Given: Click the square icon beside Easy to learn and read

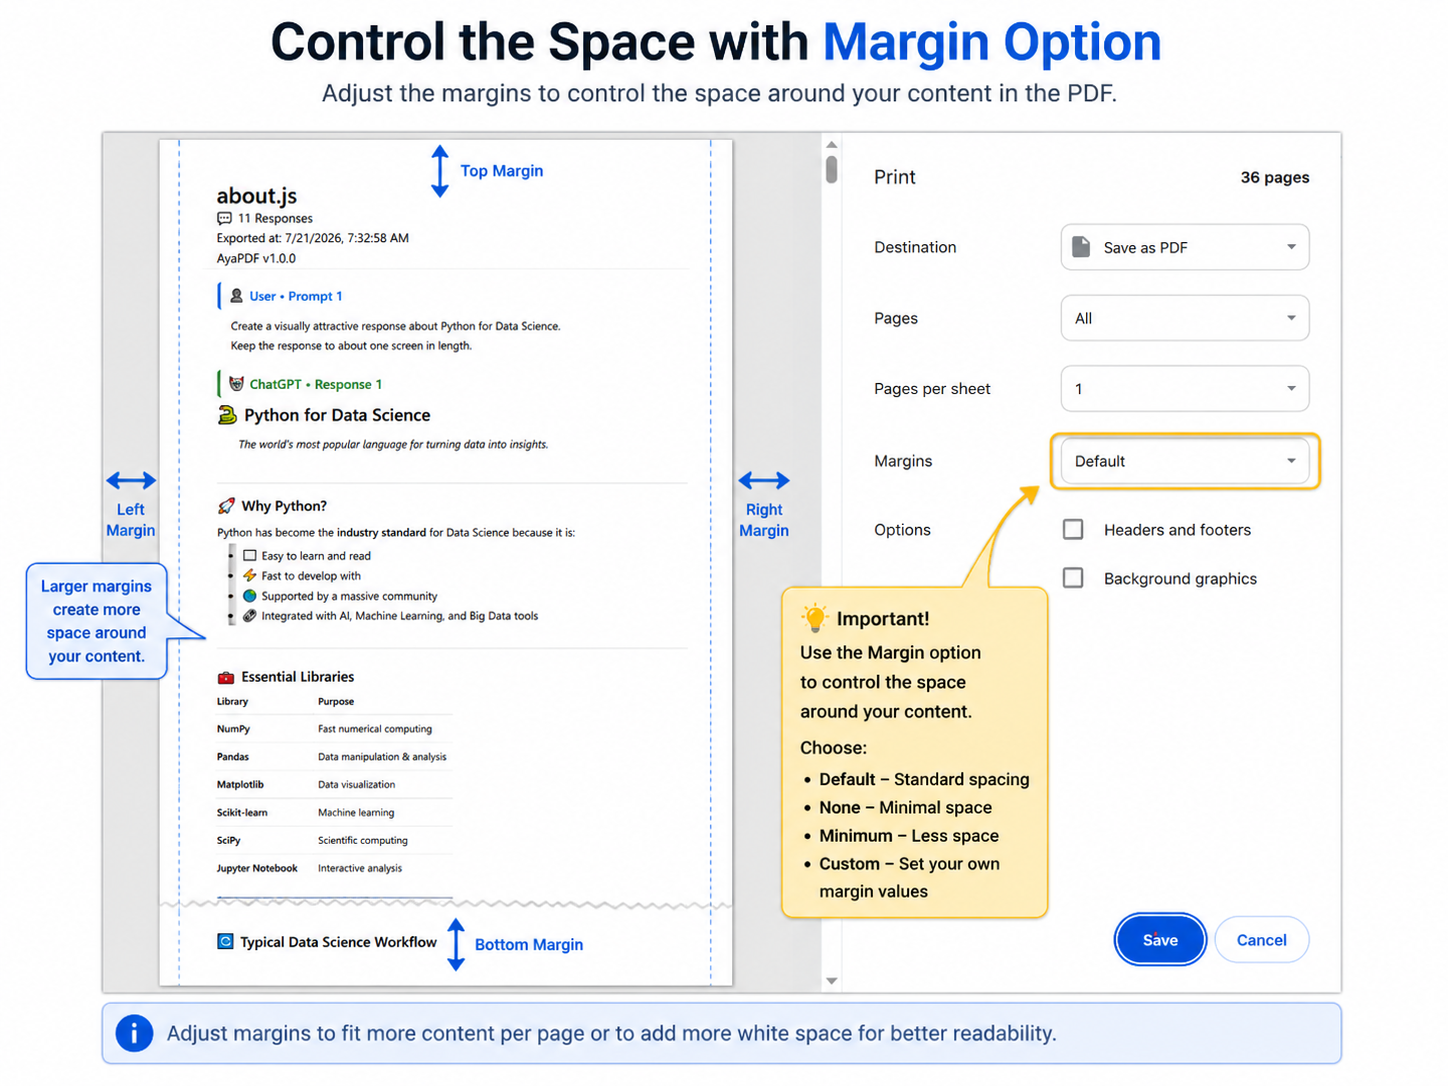Looking at the screenshot, I should [250, 556].
